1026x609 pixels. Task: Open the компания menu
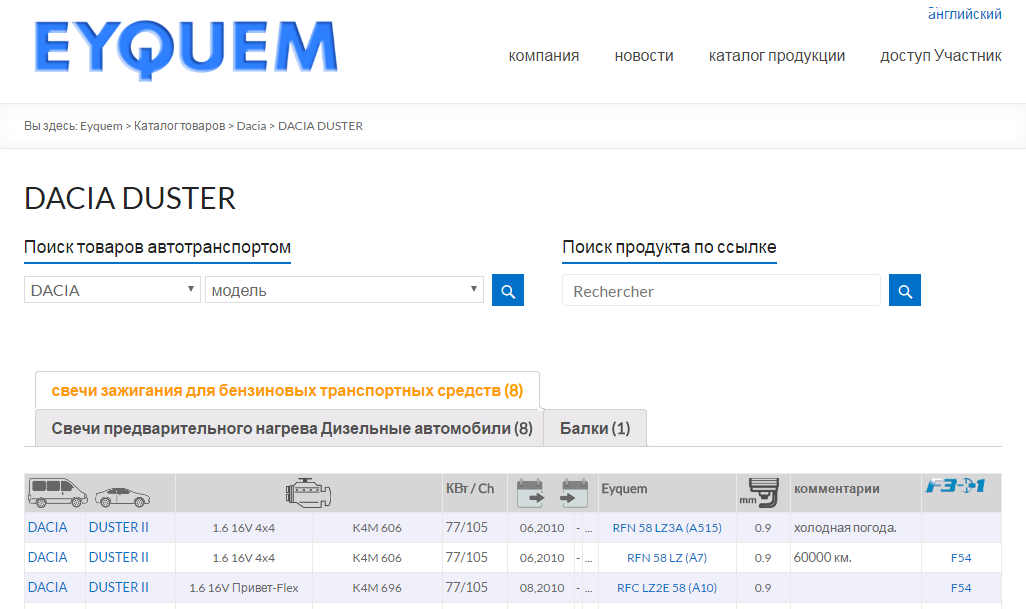pyautogui.click(x=544, y=56)
